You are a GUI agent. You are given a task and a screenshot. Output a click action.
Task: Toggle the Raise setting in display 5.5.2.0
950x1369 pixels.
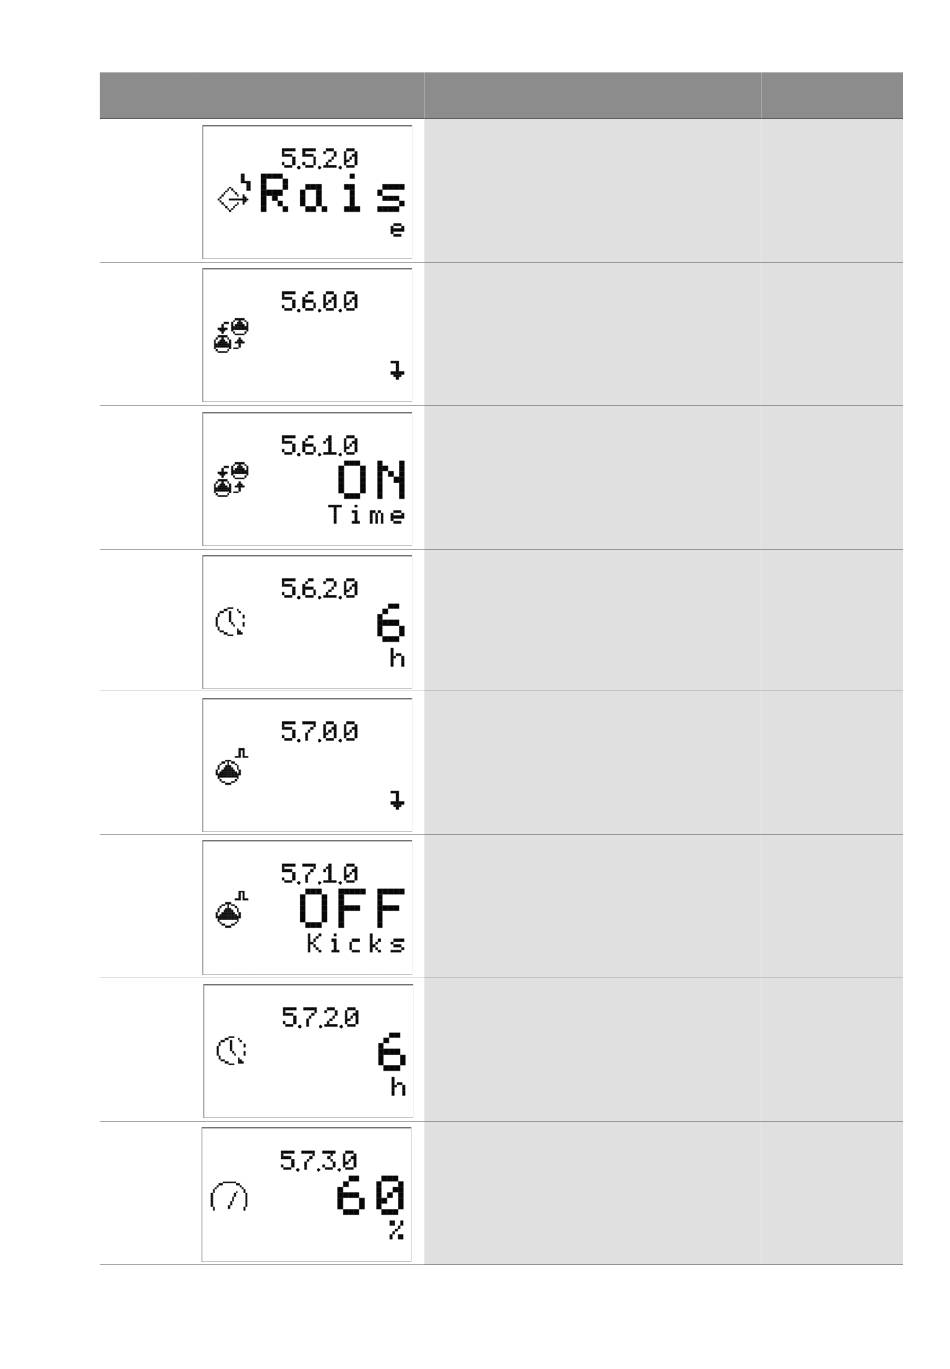click(x=333, y=204)
